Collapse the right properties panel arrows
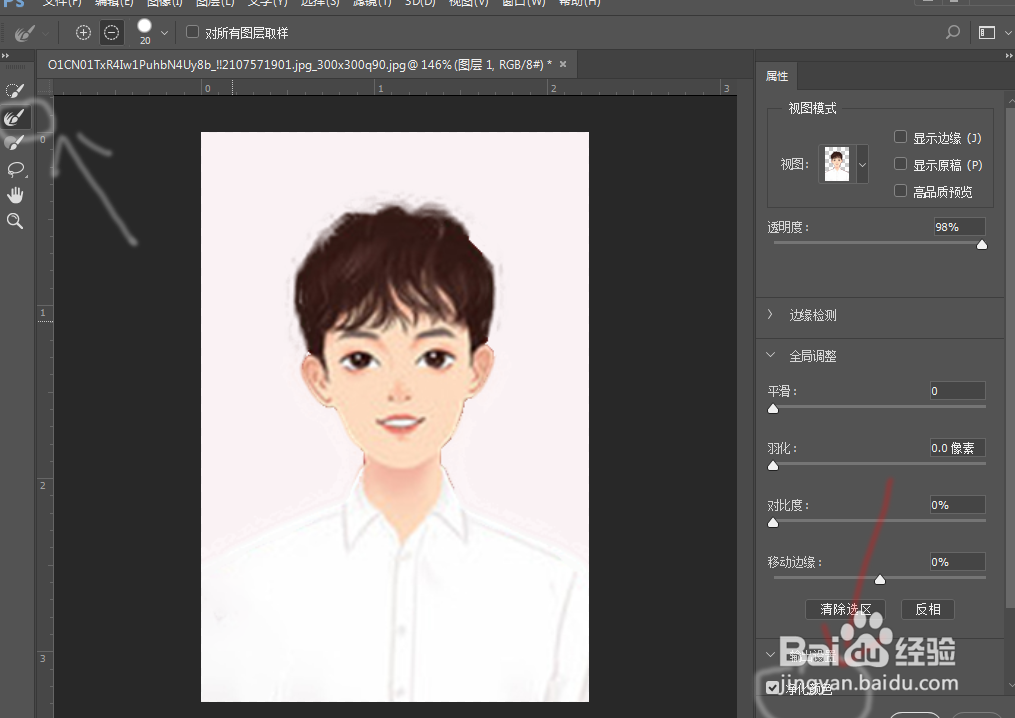The height and width of the screenshot is (718, 1015). click(1009, 56)
